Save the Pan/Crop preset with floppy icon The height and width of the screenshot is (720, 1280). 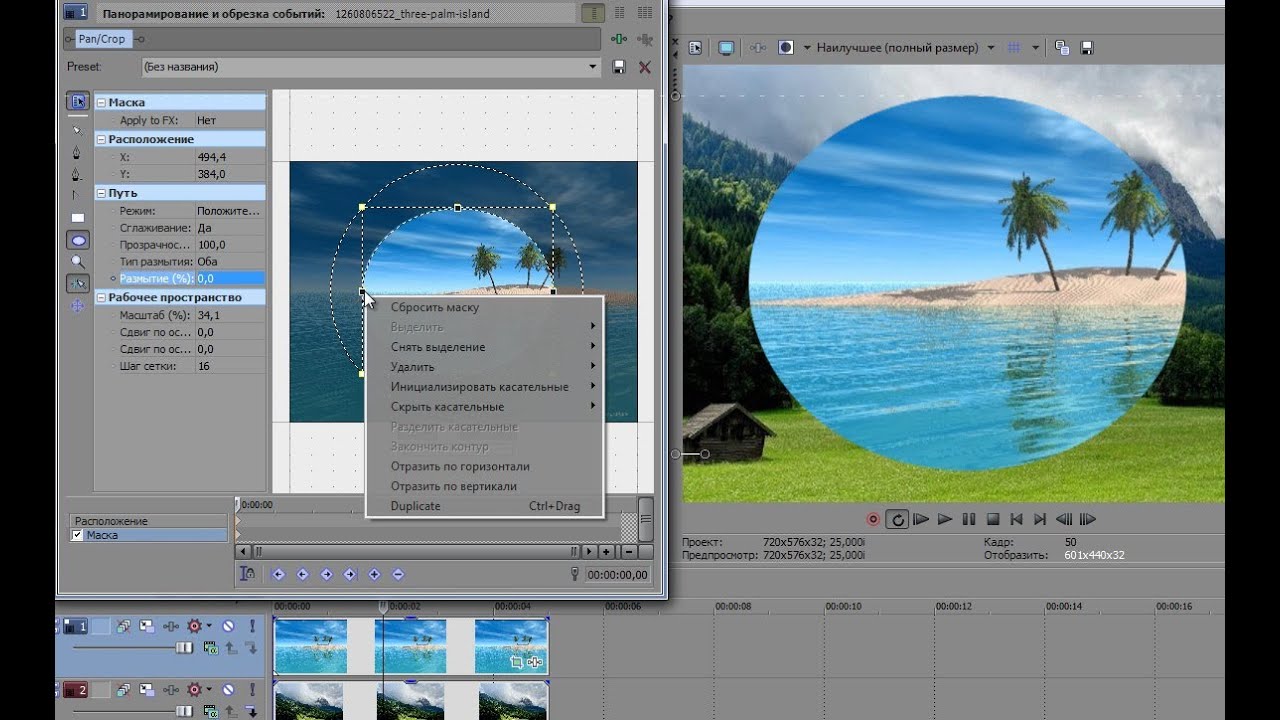[x=619, y=67]
